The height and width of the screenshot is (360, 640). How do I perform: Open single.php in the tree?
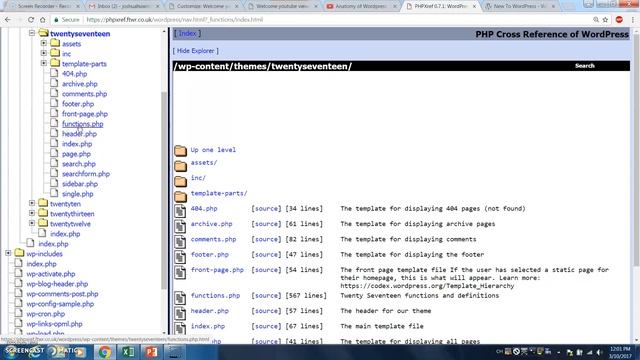(78, 194)
